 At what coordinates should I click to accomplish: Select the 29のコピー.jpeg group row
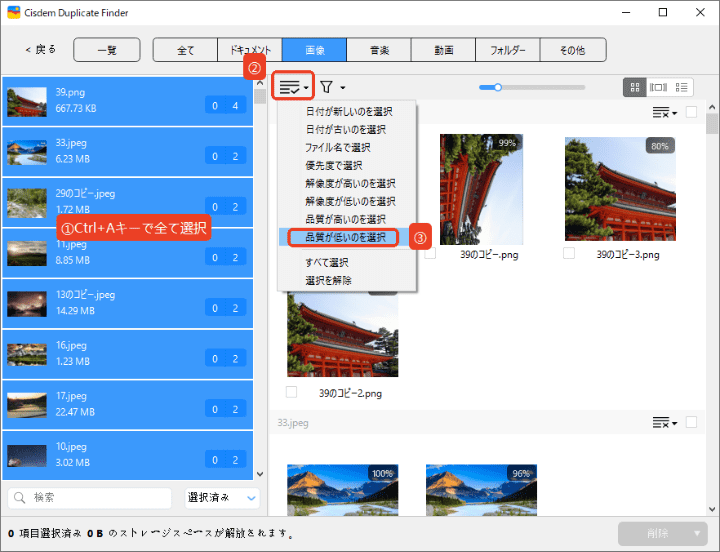128,203
